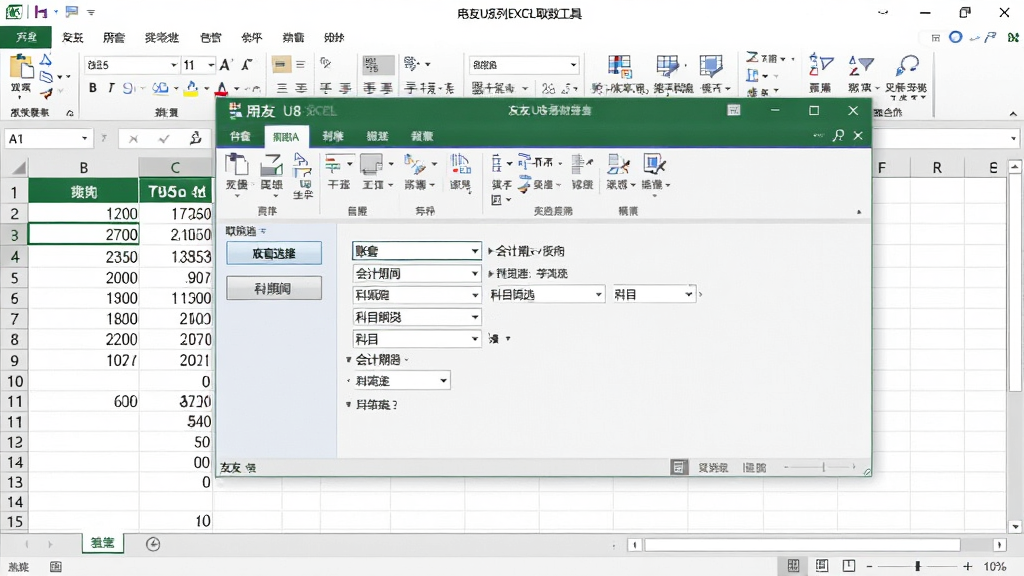
Task: Click the Increase Font Size icon
Action: (x=225, y=65)
